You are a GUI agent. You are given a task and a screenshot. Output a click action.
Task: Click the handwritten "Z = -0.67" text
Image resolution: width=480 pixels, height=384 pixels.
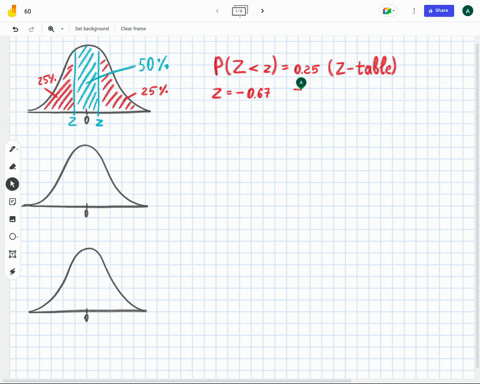pyautogui.click(x=241, y=93)
